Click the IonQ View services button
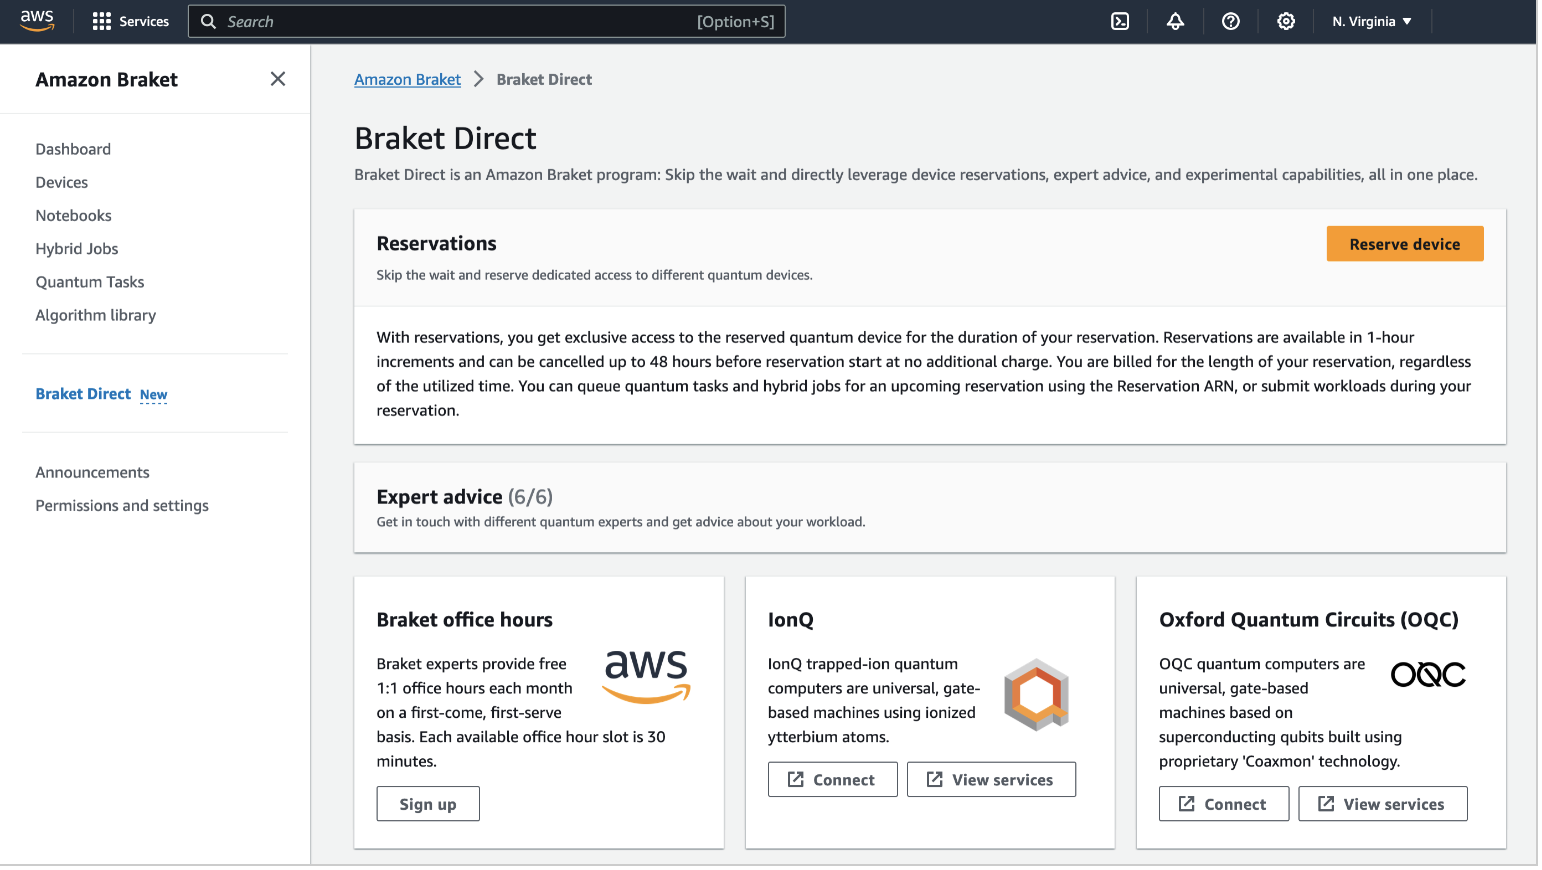Viewport: 1542px width, 870px height. 991,780
